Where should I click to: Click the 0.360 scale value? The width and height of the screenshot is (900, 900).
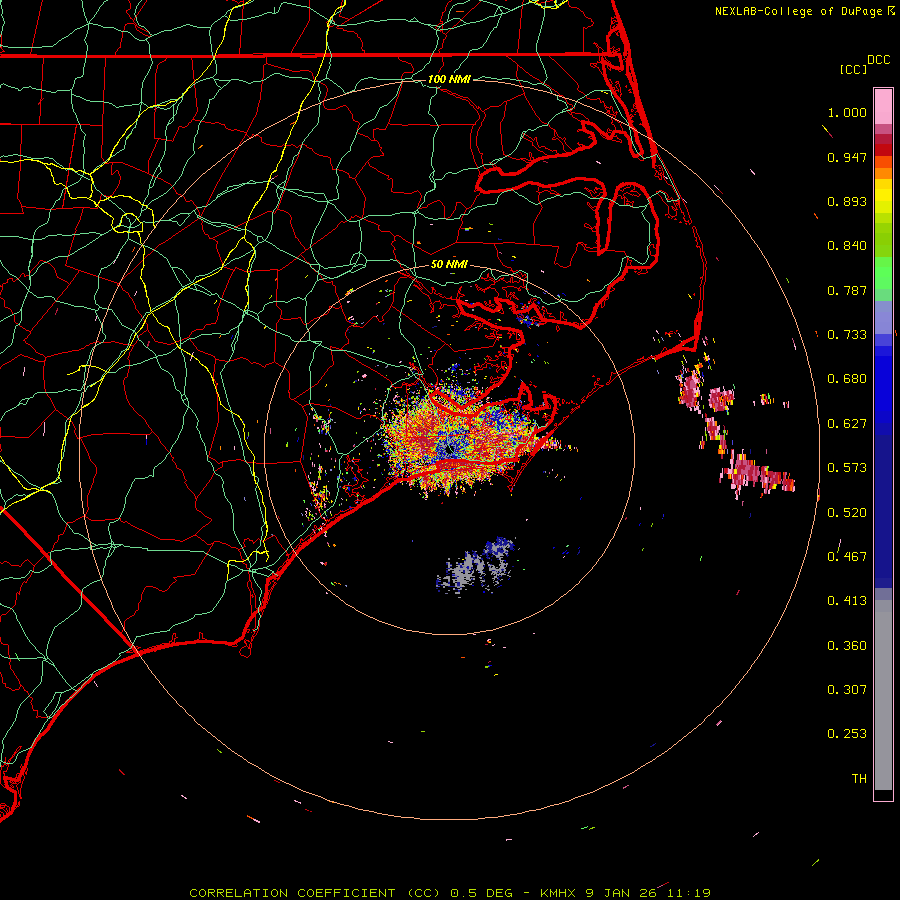point(847,646)
